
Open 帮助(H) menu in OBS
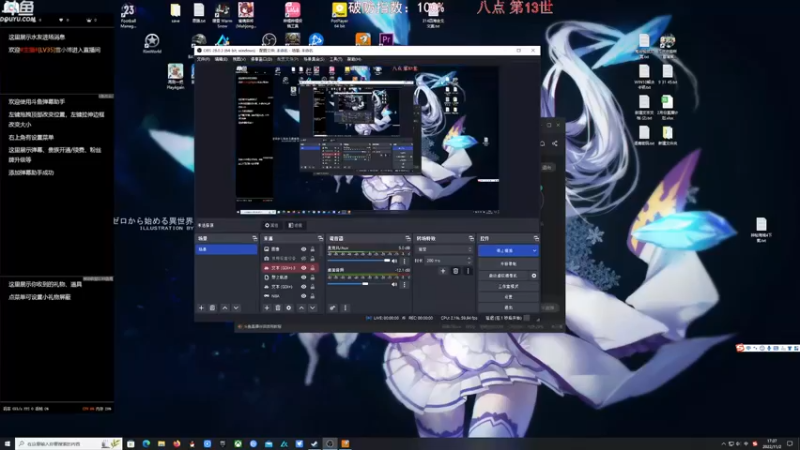[354, 59]
